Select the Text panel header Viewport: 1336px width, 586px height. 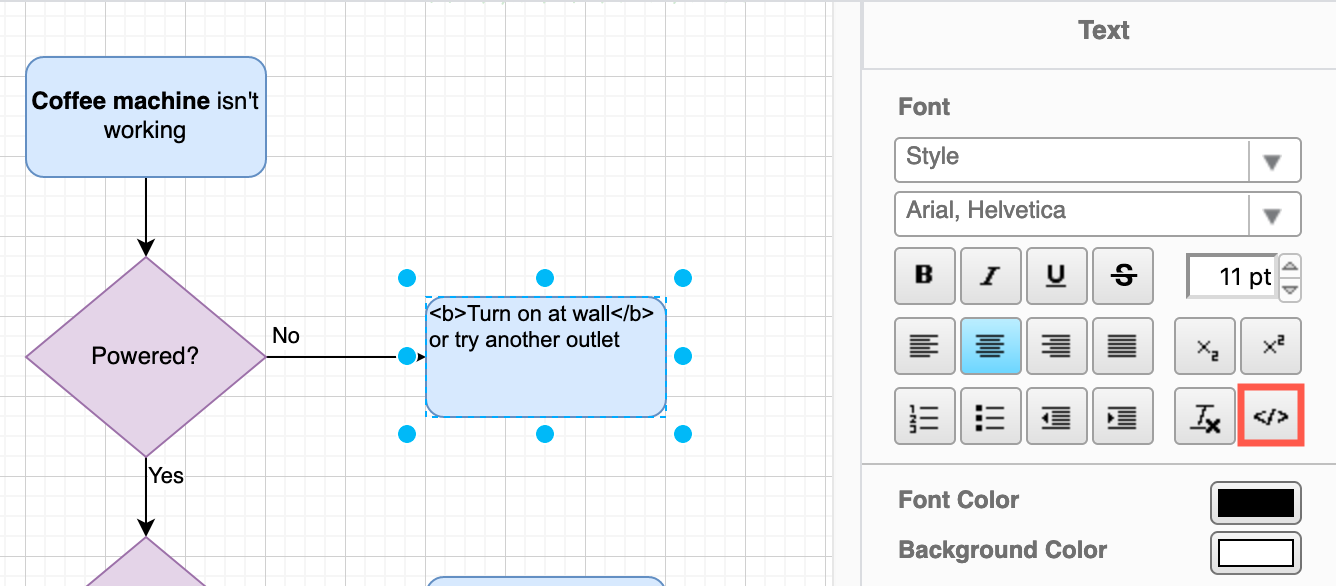pyautogui.click(x=1103, y=30)
